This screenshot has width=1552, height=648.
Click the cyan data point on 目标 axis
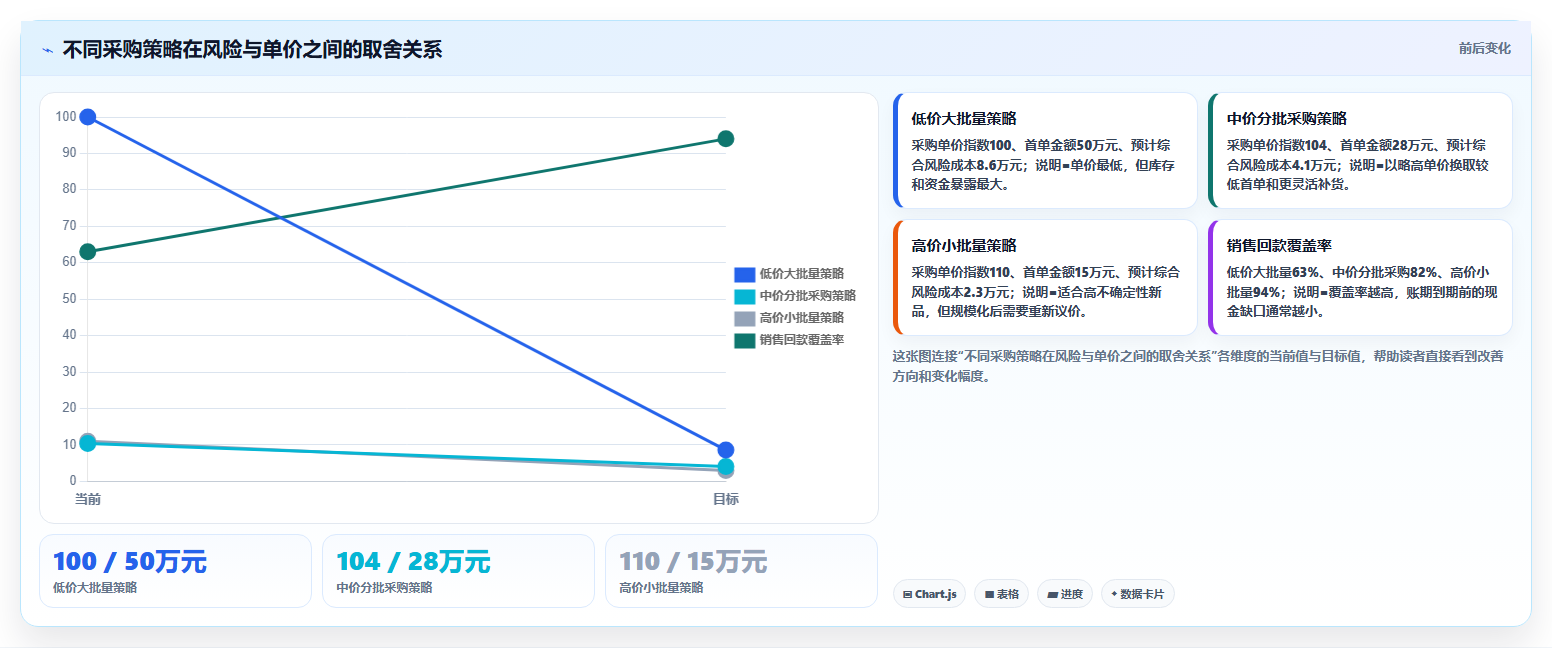[x=726, y=466]
